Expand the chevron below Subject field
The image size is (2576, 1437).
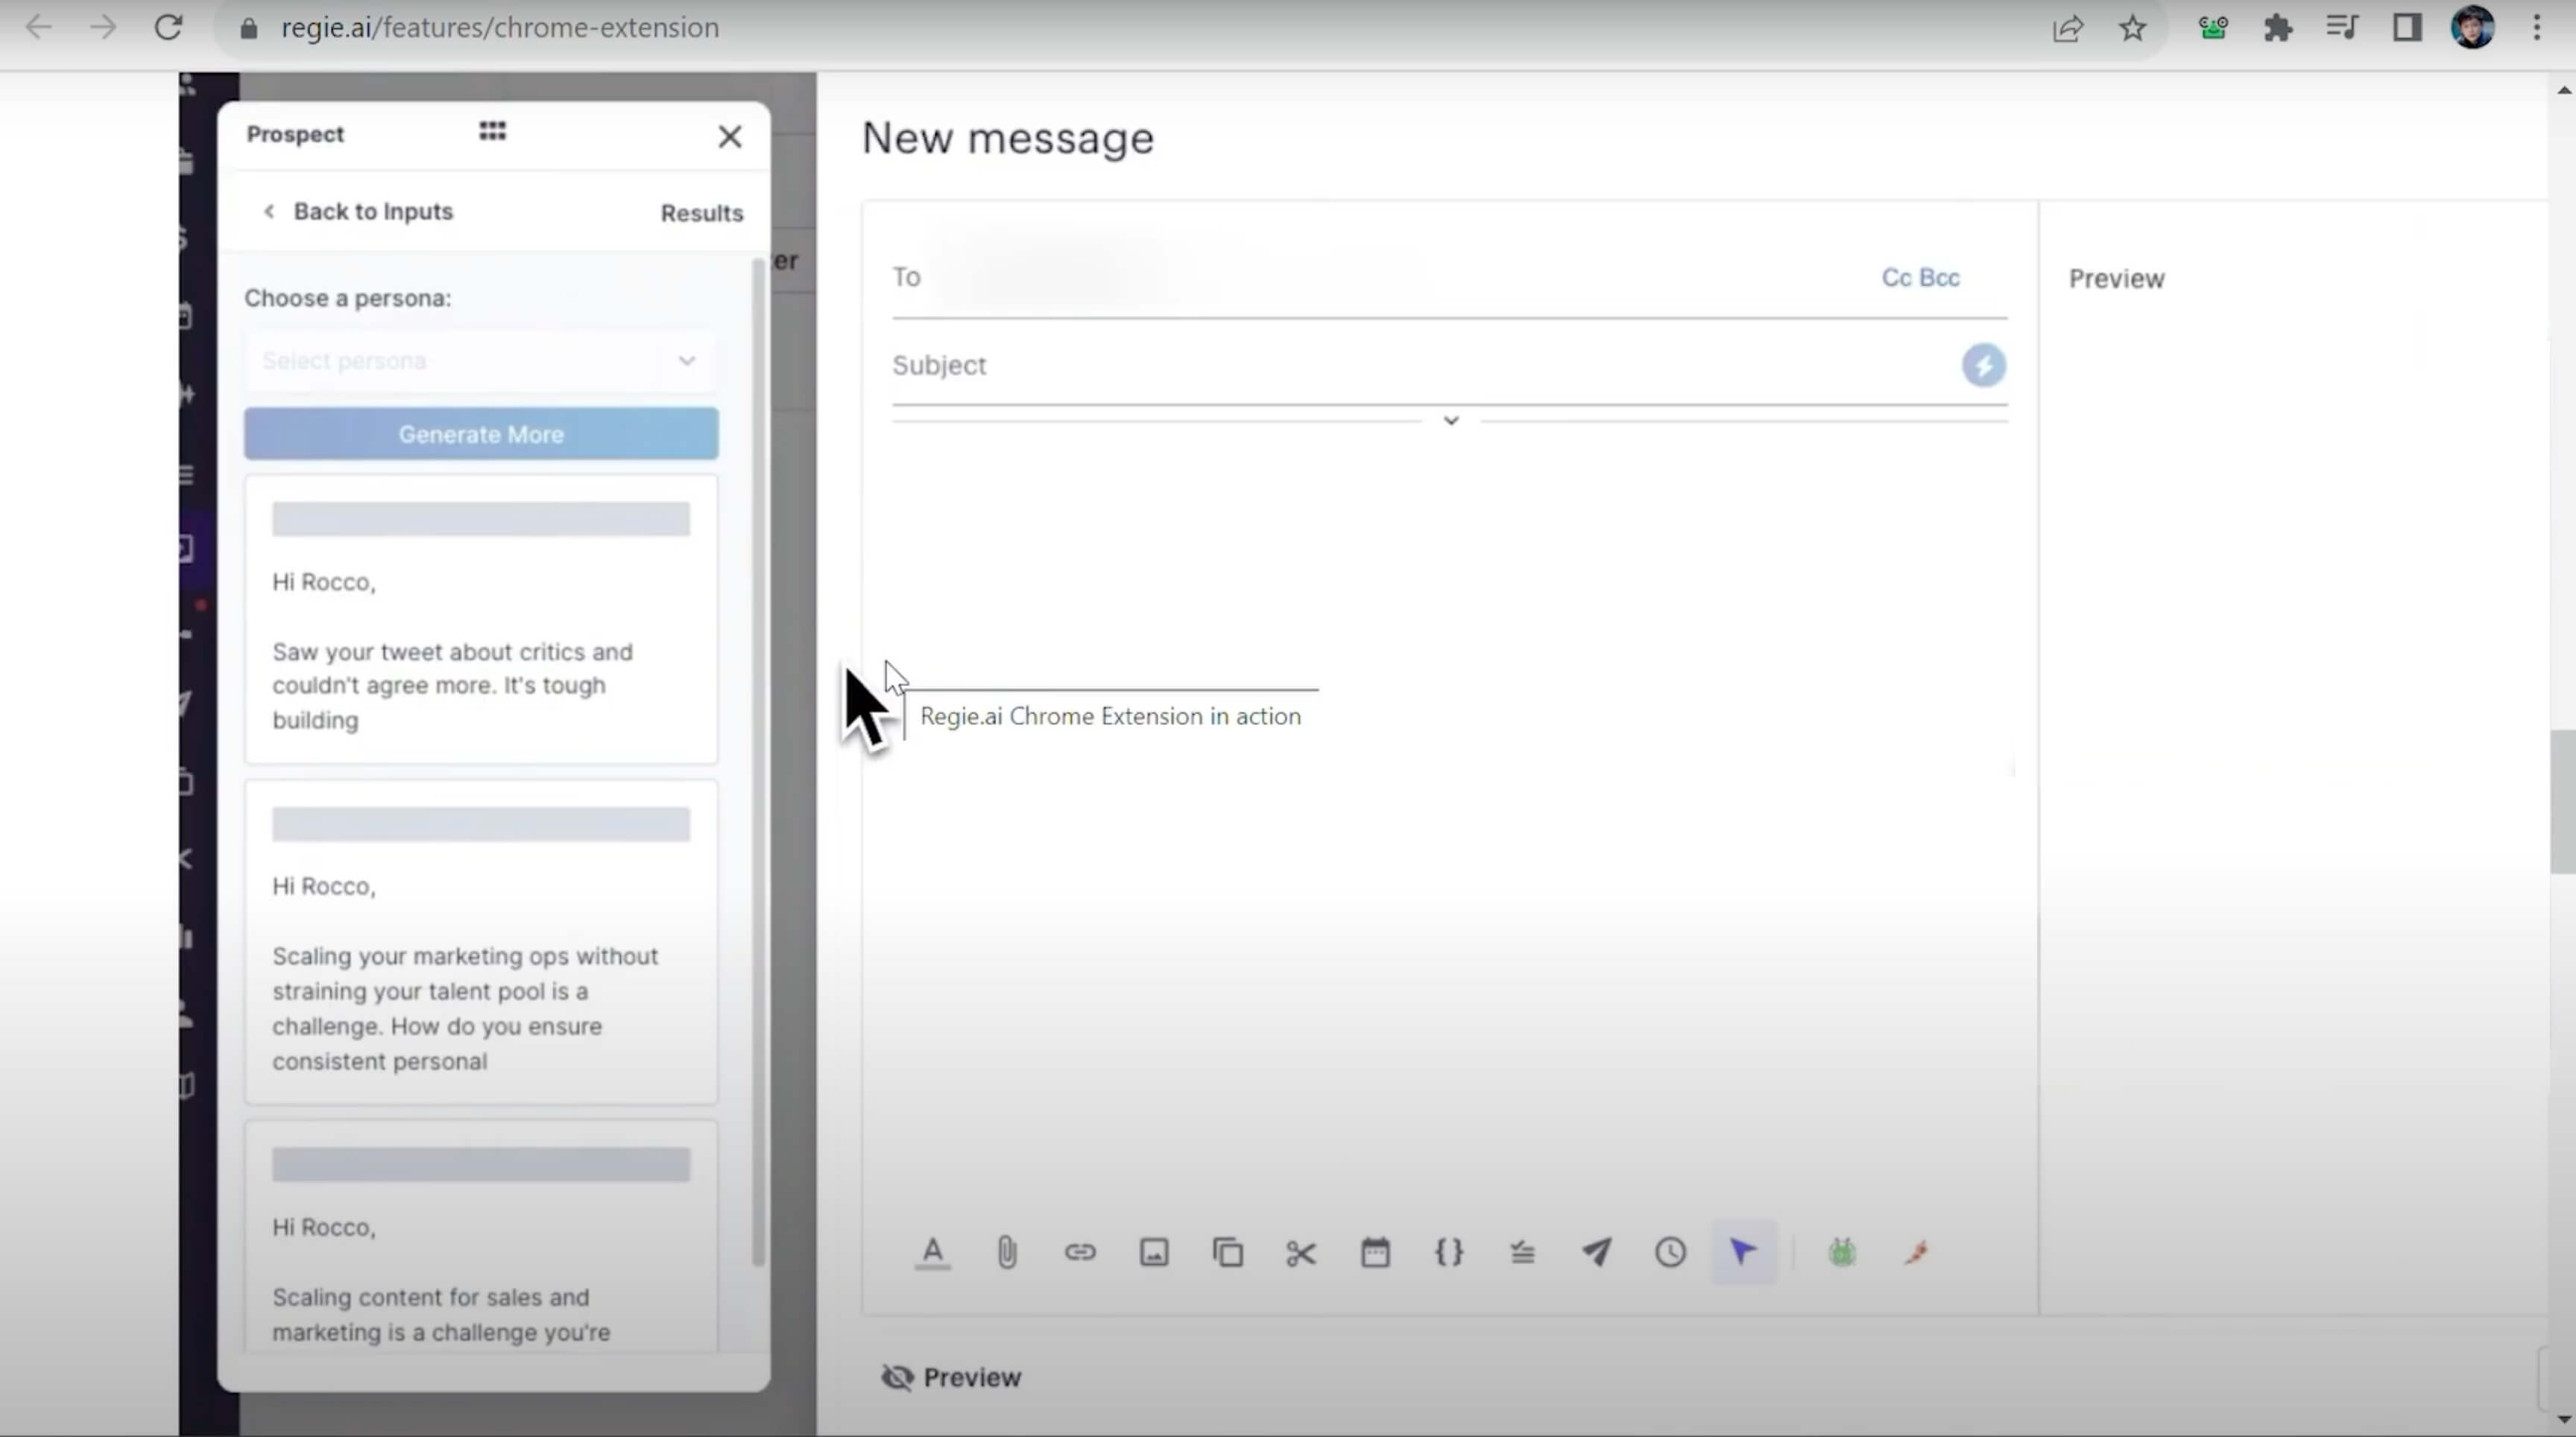pyautogui.click(x=1451, y=421)
